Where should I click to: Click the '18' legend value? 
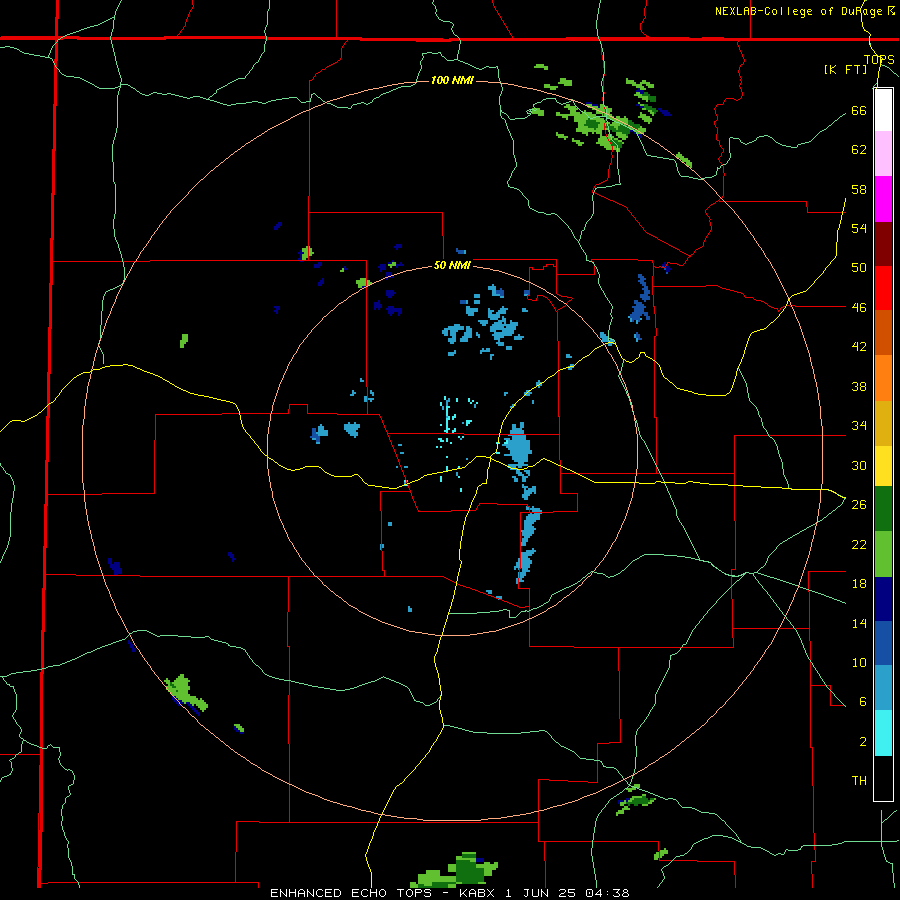859,584
